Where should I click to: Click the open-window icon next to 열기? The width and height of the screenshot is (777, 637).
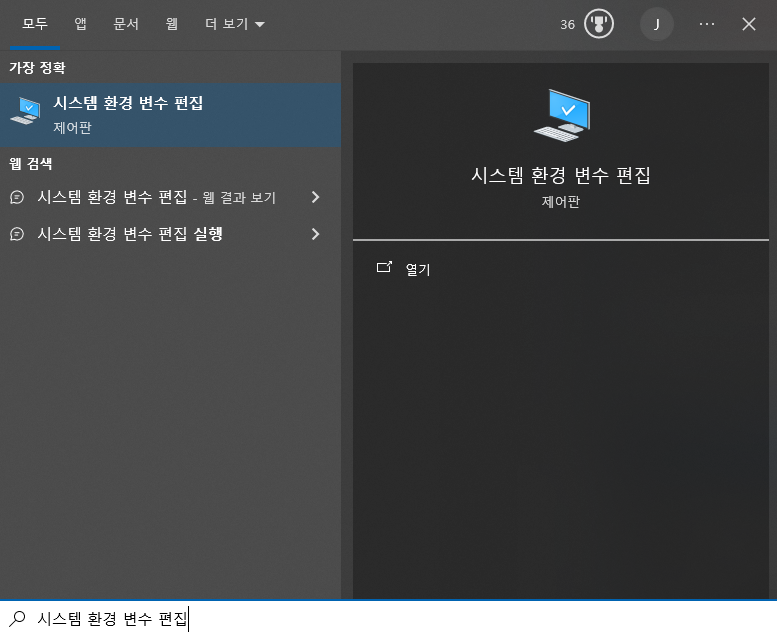point(384,268)
